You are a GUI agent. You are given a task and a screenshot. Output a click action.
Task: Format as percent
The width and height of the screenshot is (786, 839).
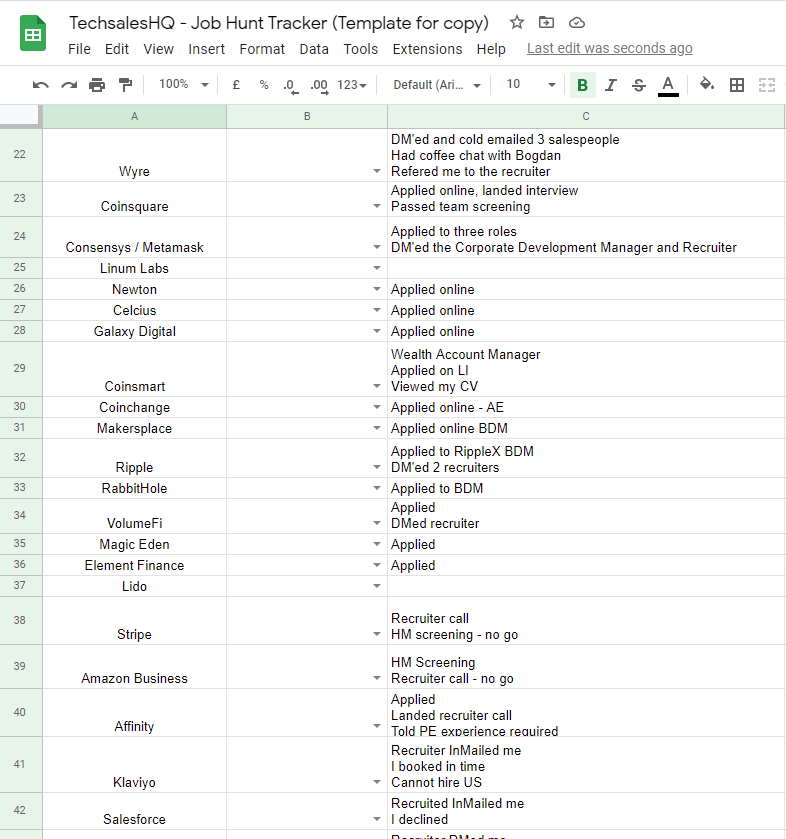[x=264, y=85]
